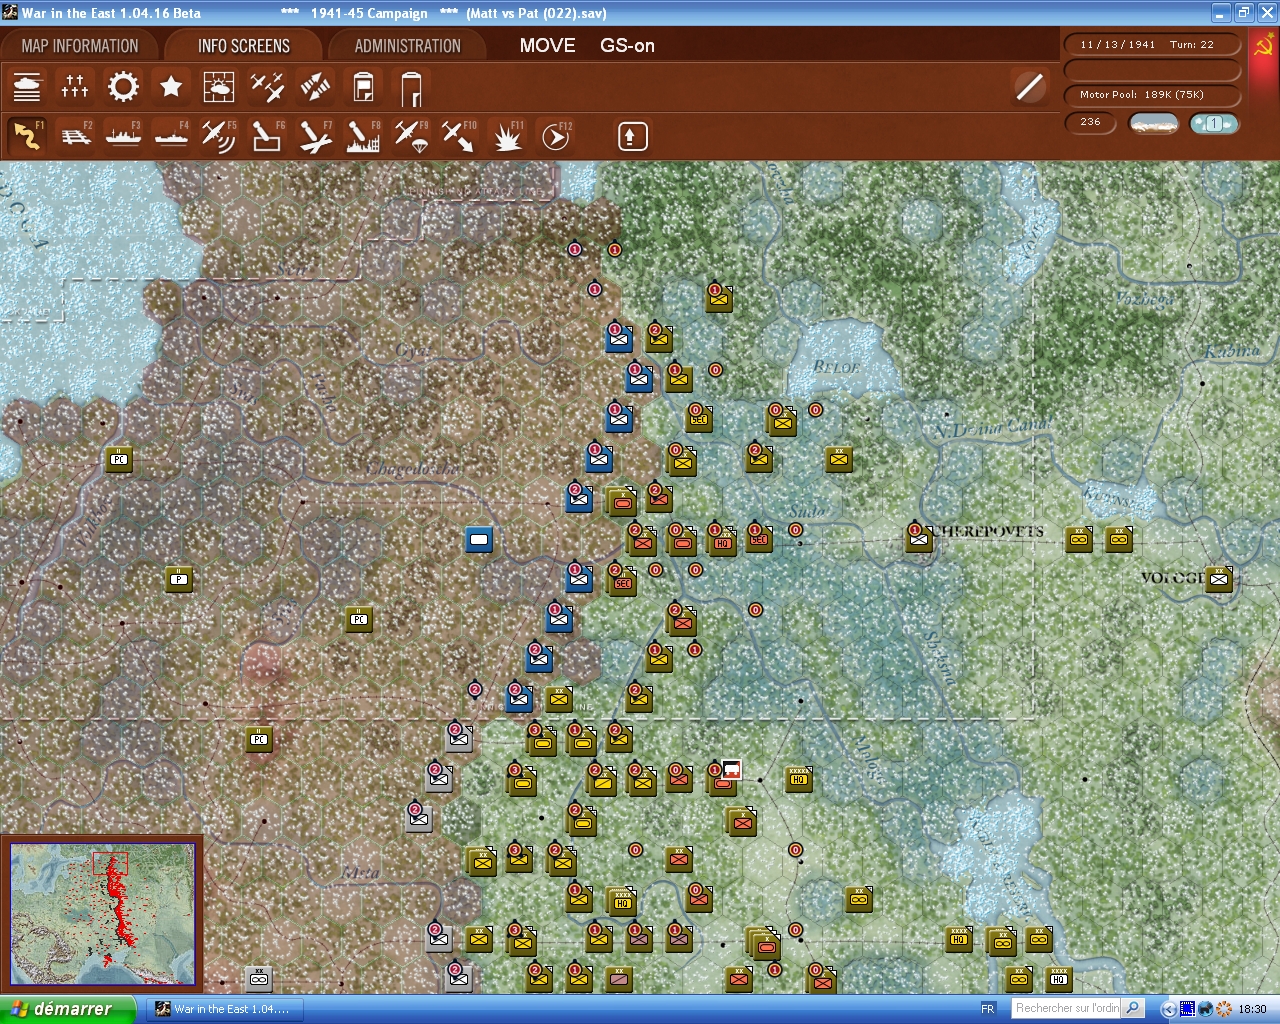This screenshot has height=1024, width=1280.
Task: Click the end turn (F12) icon
Action: 555,136
